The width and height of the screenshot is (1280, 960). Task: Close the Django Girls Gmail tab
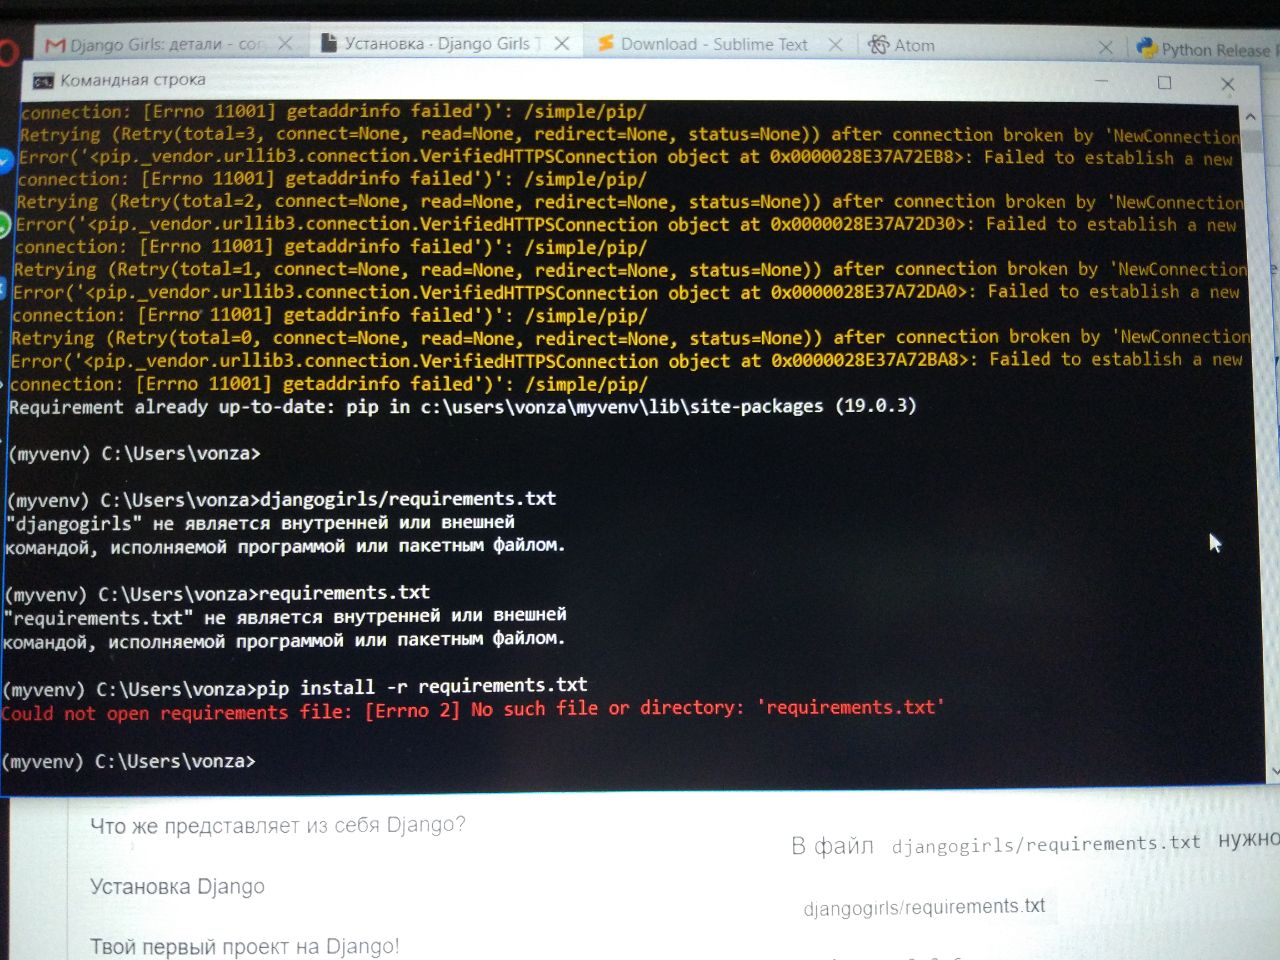[285, 44]
